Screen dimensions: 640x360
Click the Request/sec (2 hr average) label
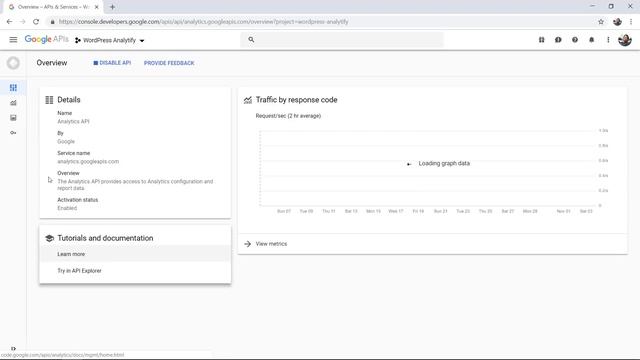[x=288, y=116]
